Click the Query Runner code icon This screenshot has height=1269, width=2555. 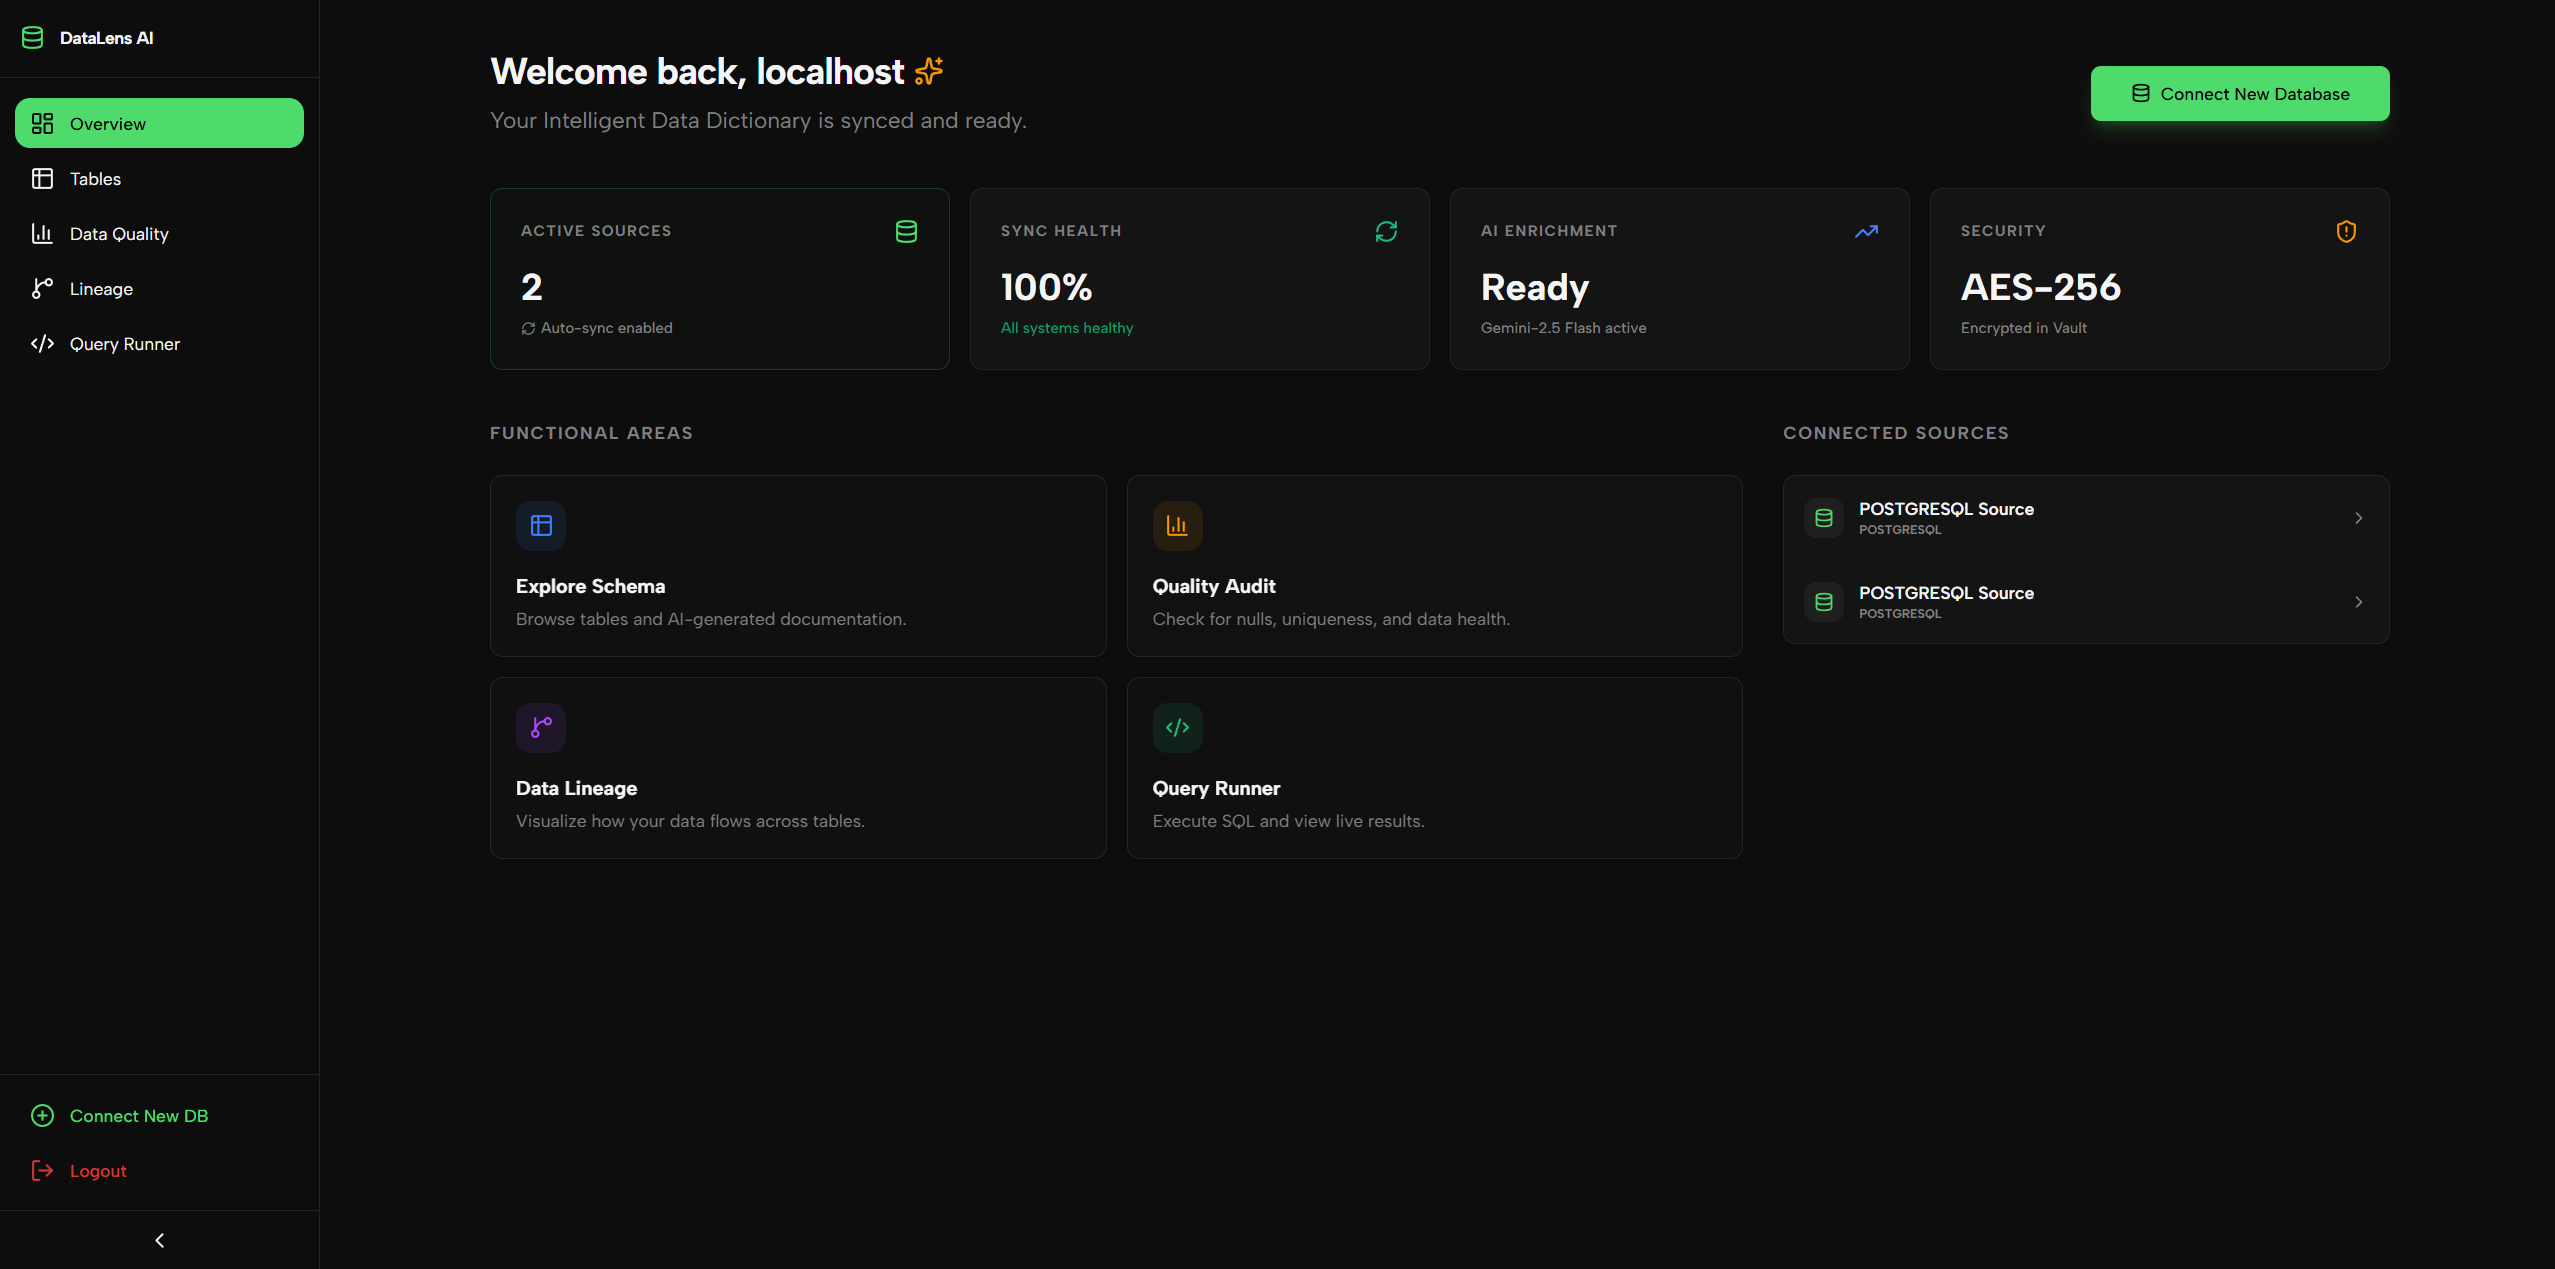click(x=1177, y=728)
